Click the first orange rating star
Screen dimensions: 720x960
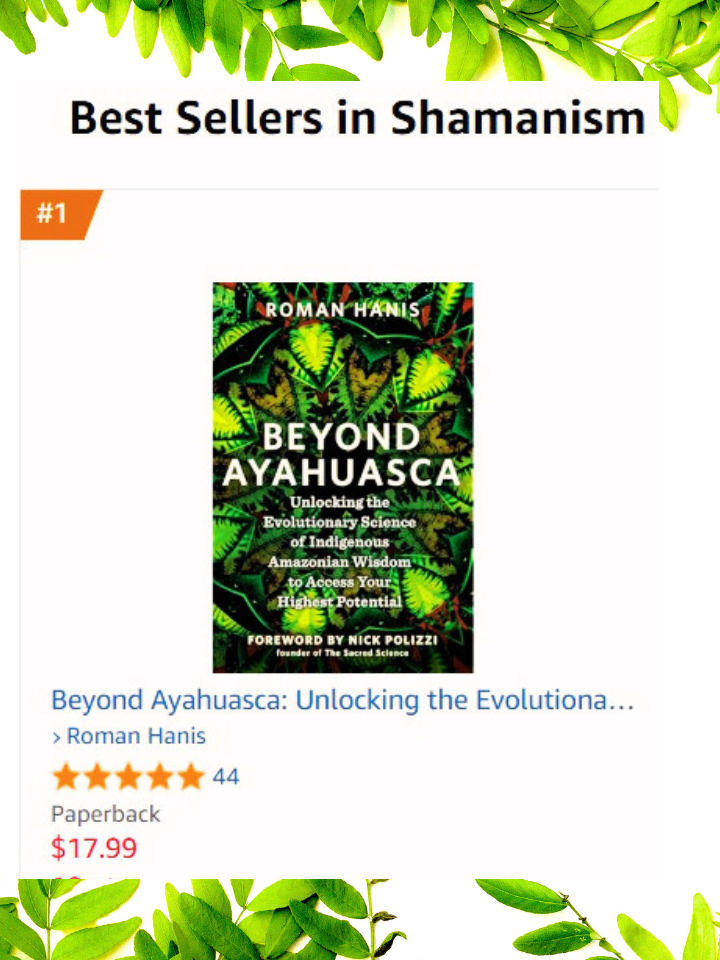(66, 776)
